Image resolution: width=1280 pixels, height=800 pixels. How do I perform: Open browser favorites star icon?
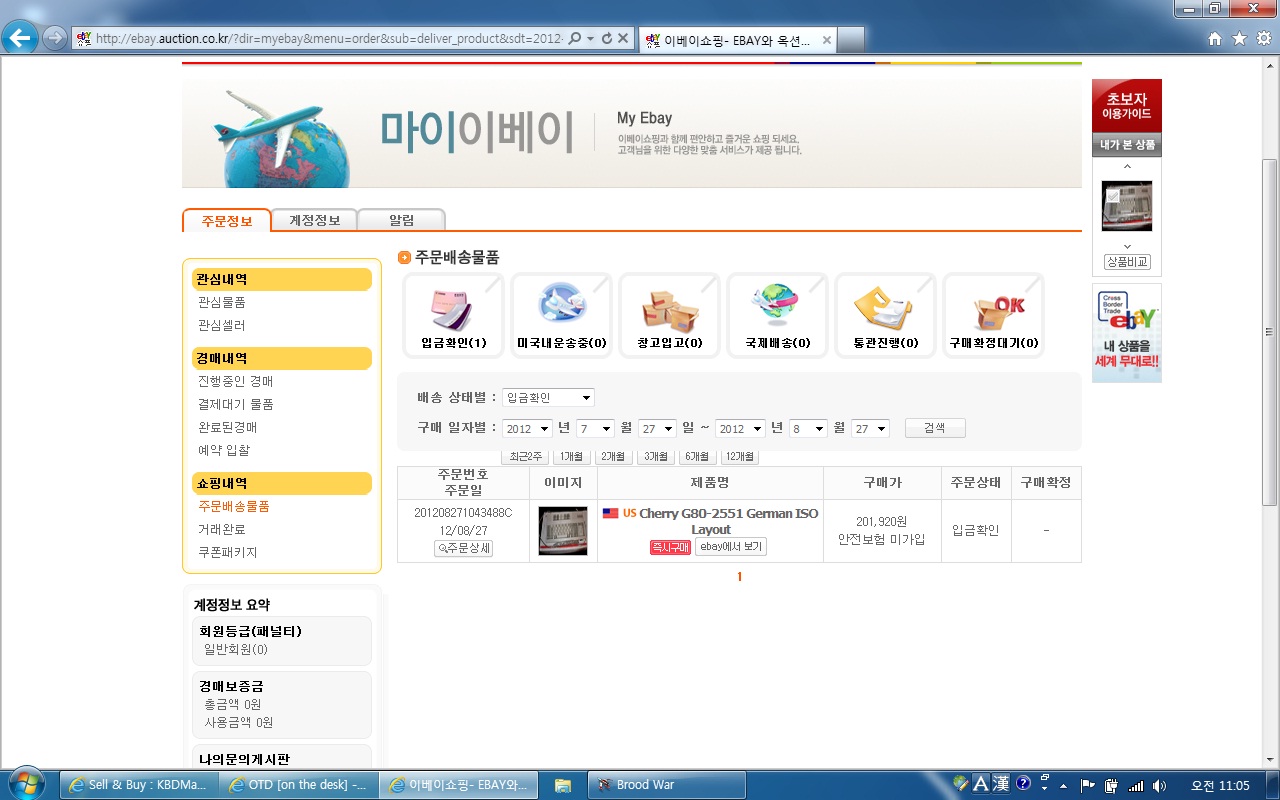click(1239, 38)
